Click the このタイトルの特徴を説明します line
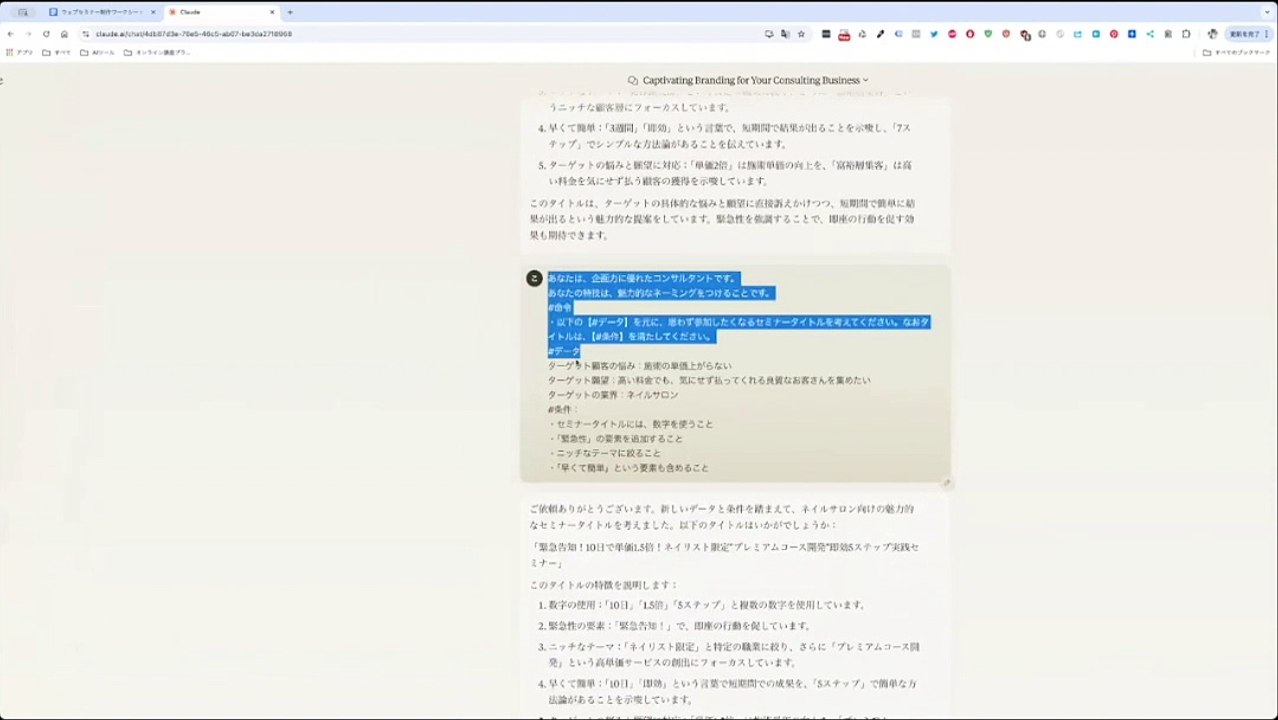This screenshot has width=1278, height=720. (604, 585)
